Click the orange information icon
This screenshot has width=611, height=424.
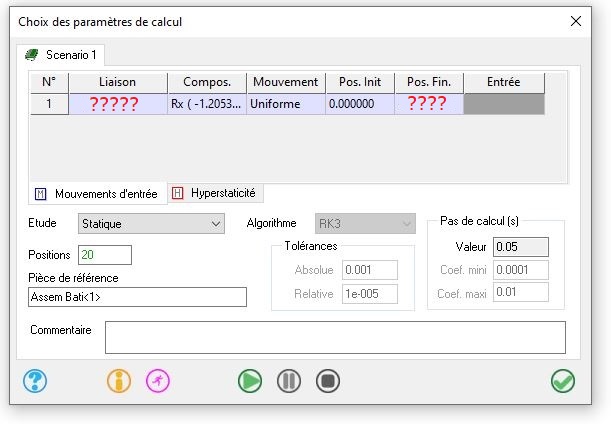pyautogui.click(x=119, y=381)
